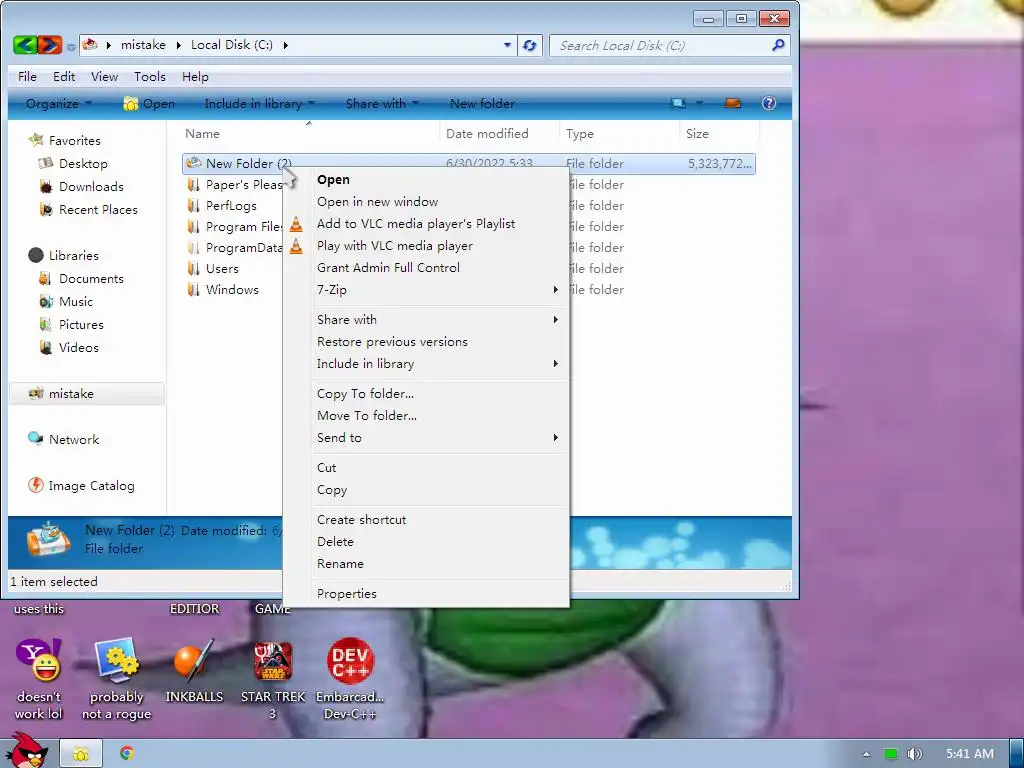Open the Videos library
The width and height of the screenshot is (1024, 768).
78,347
